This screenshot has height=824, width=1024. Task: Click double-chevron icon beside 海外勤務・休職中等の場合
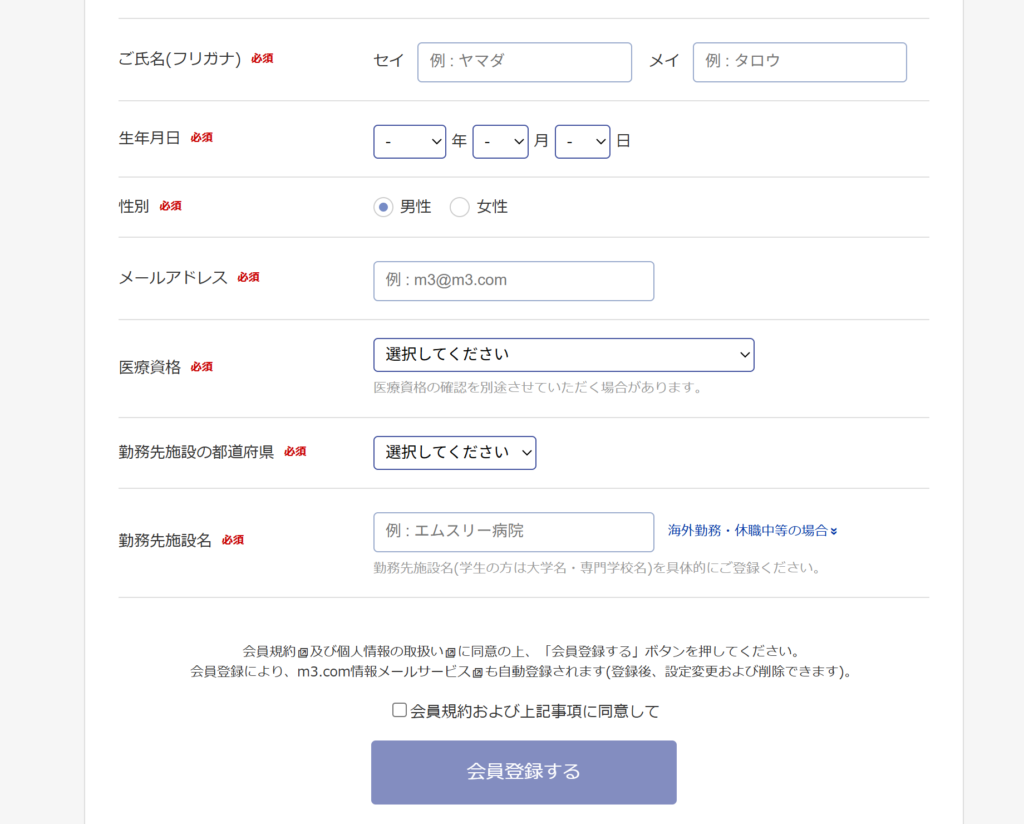[834, 531]
